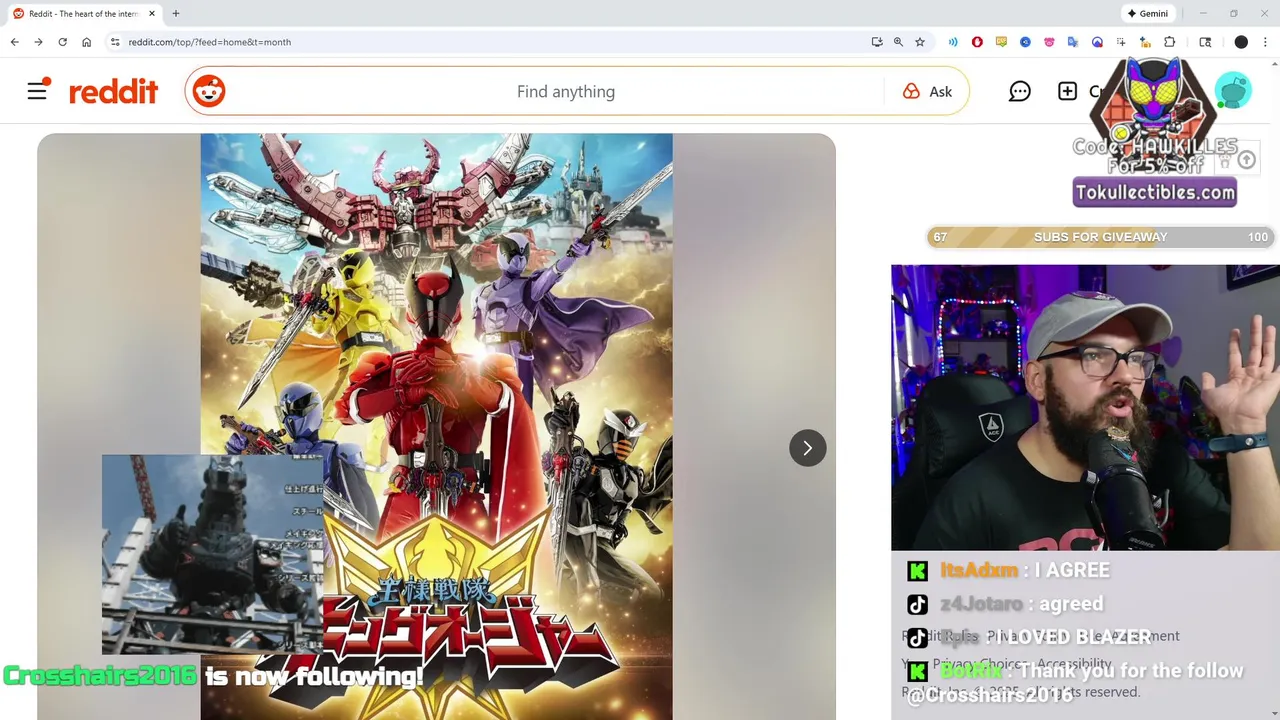Click the zoom magnifier icon in address bar
Screen dimensions: 1280x720
[898, 42]
